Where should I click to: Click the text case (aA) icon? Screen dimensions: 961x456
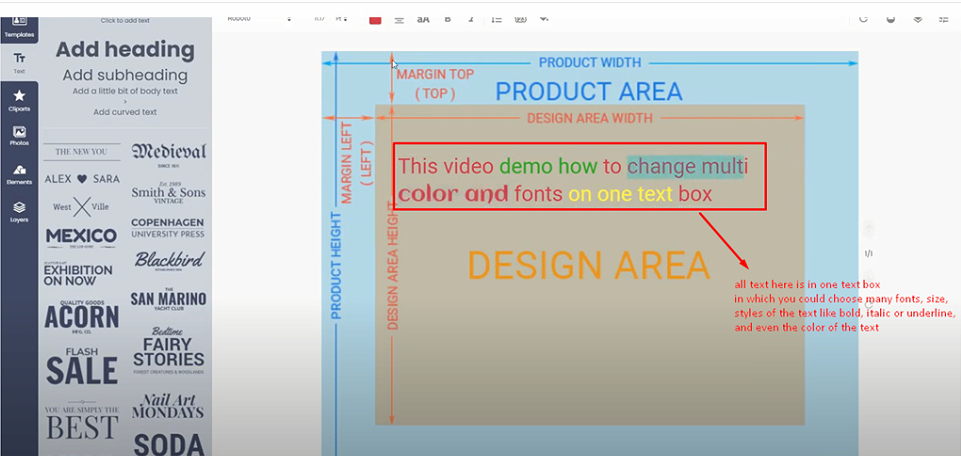[x=423, y=18]
